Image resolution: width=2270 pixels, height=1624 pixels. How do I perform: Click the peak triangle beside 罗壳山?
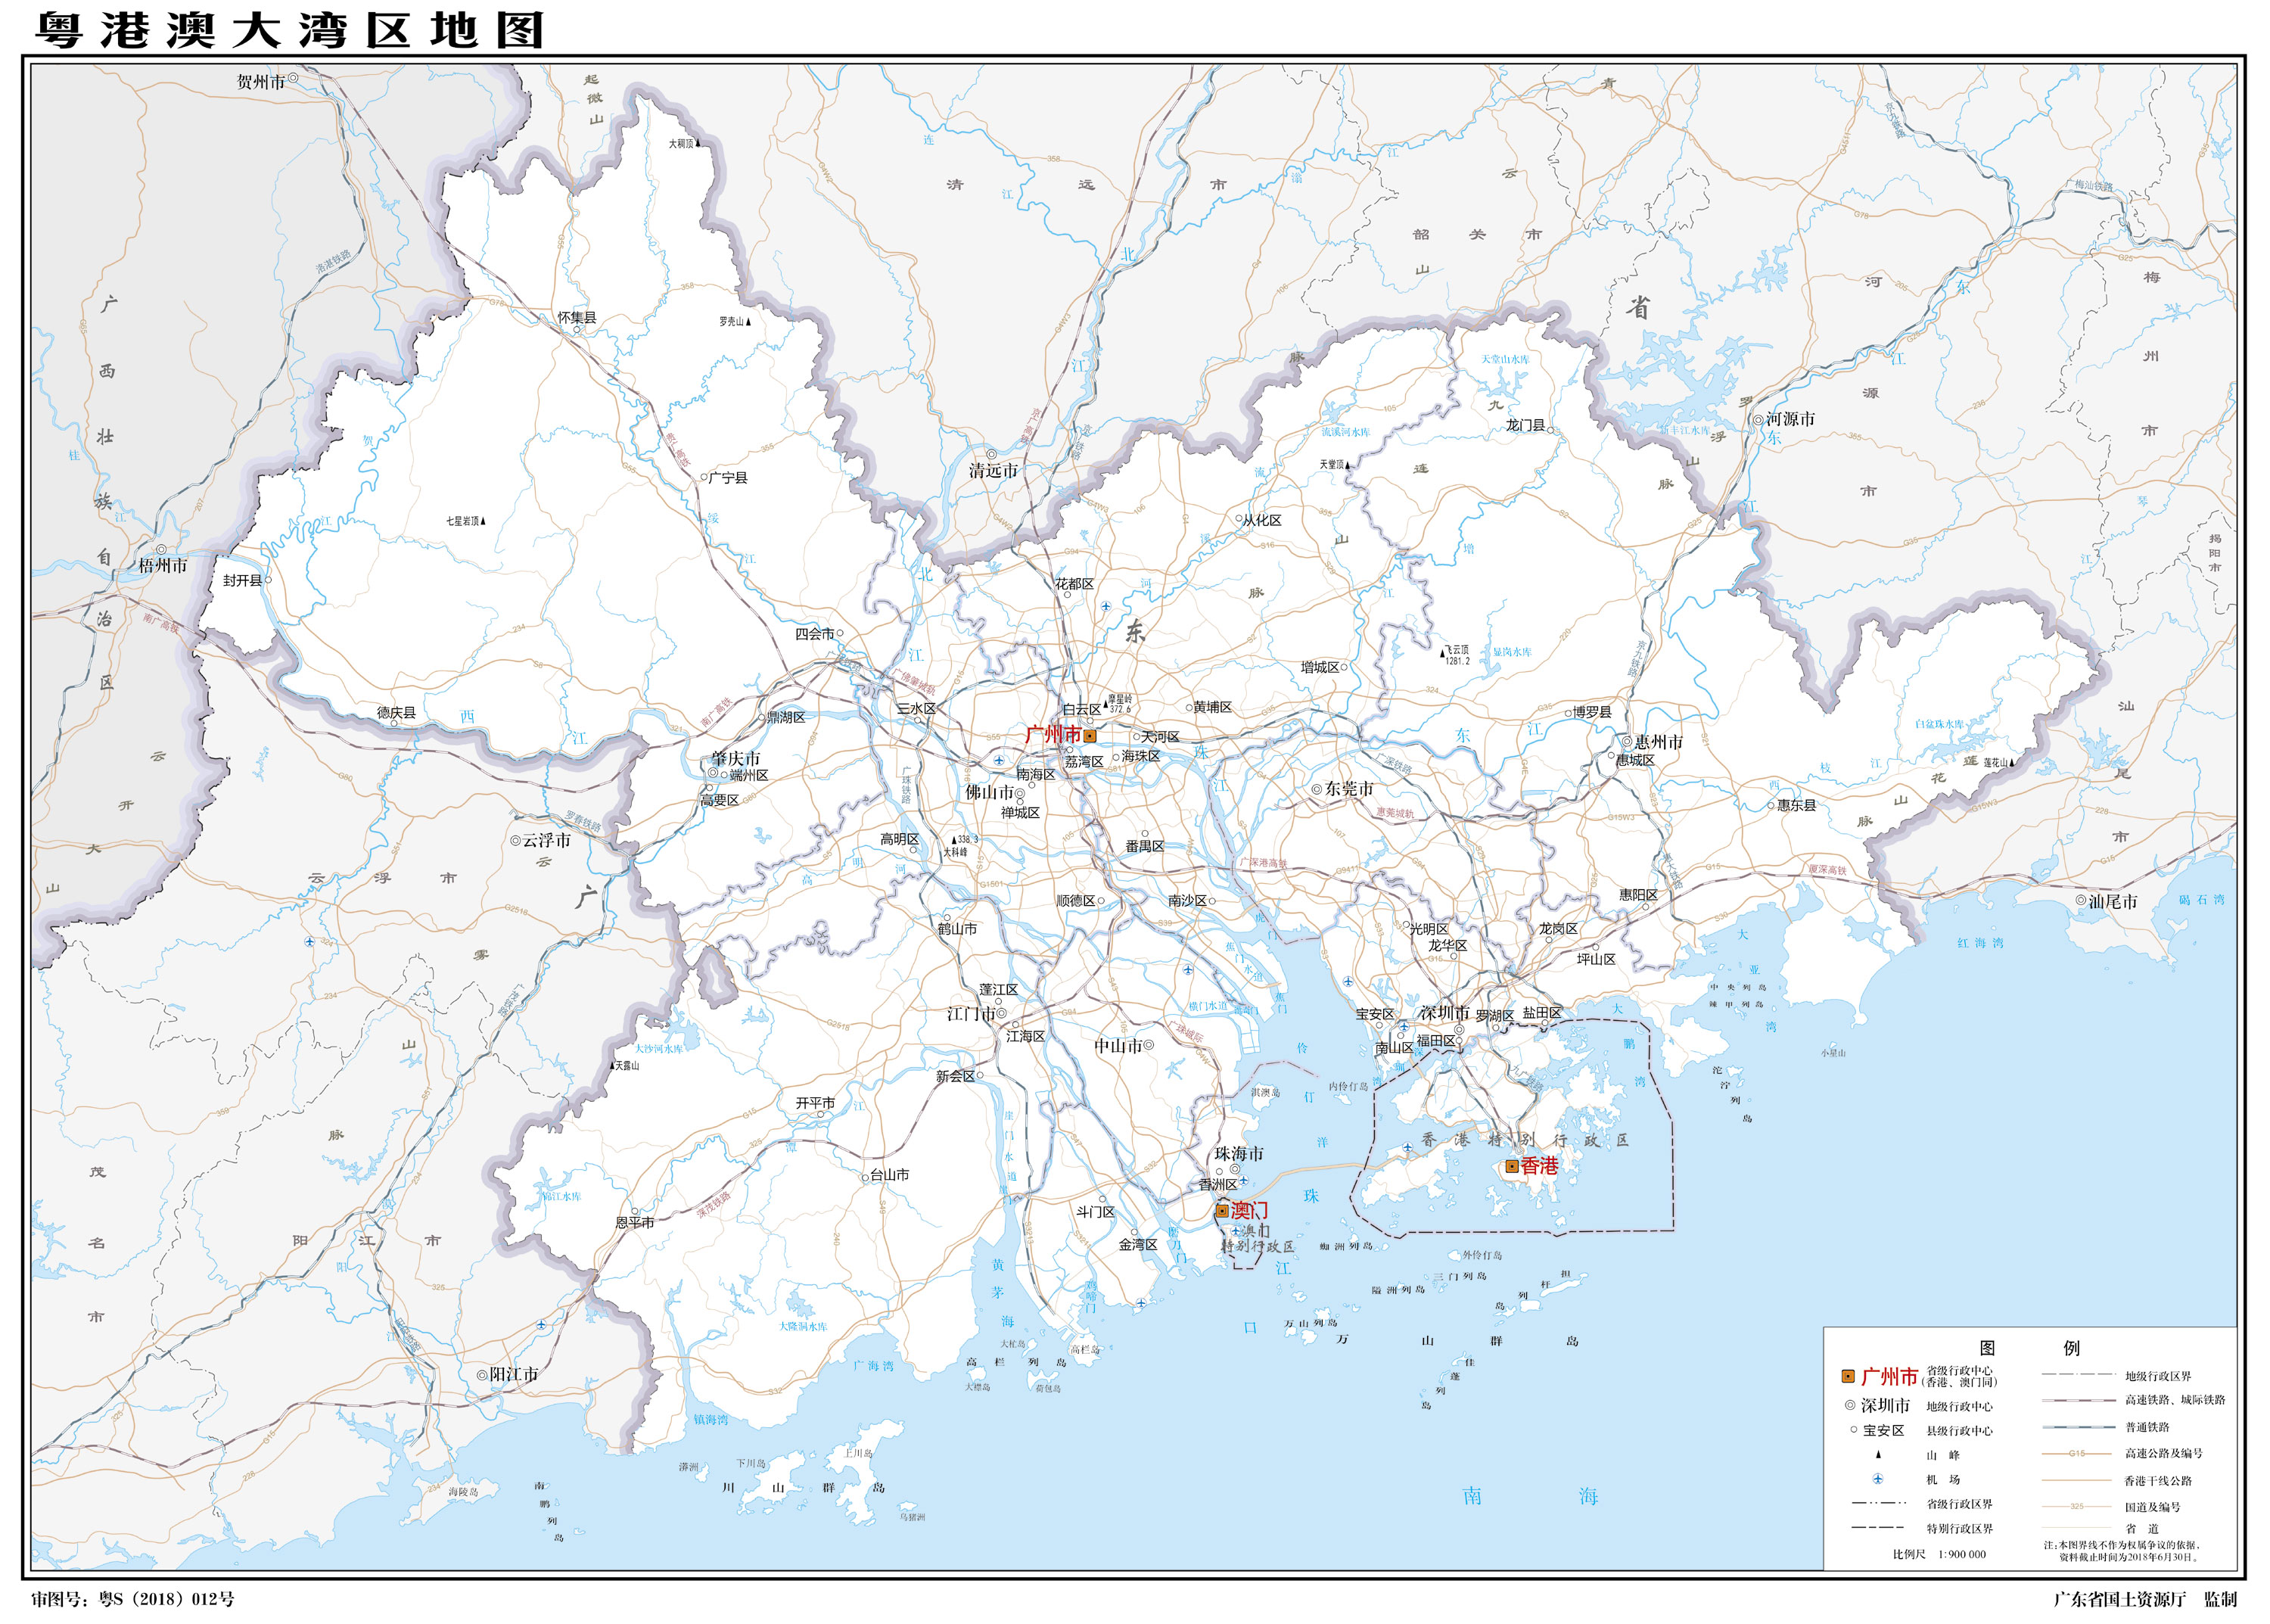(x=748, y=322)
